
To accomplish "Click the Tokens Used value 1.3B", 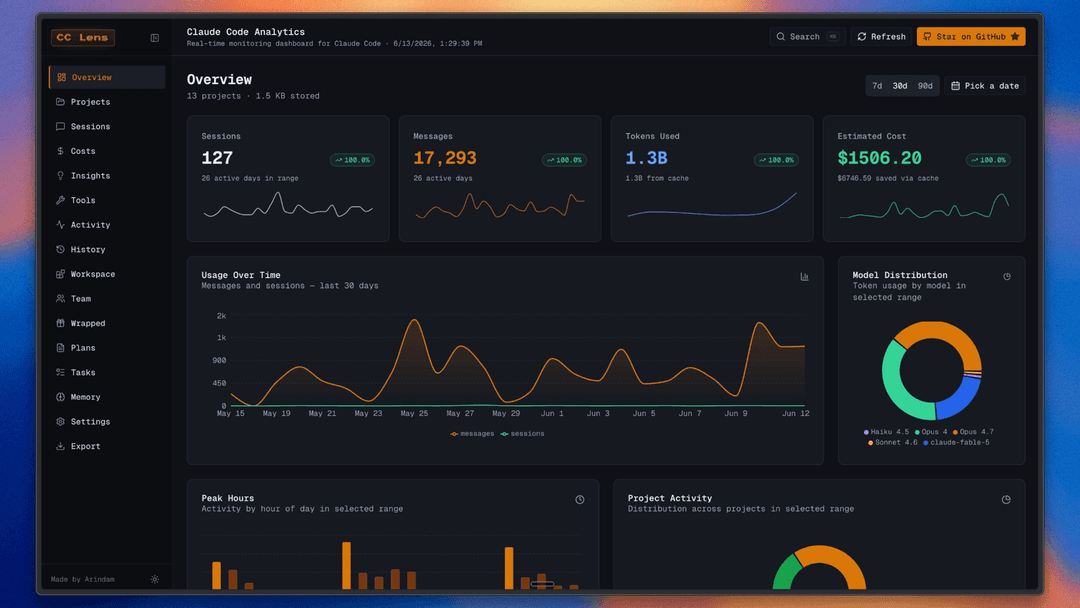I will (646, 158).
